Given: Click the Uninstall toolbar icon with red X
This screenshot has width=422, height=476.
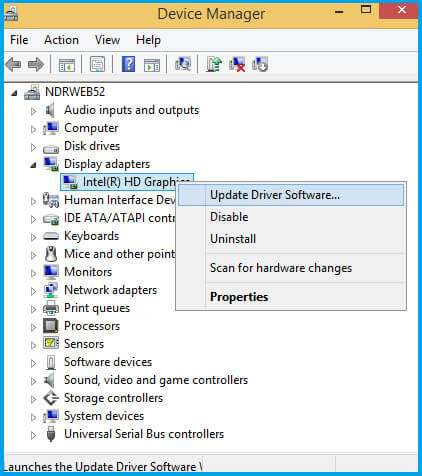Looking at the screenshot, I should point(237,64).
